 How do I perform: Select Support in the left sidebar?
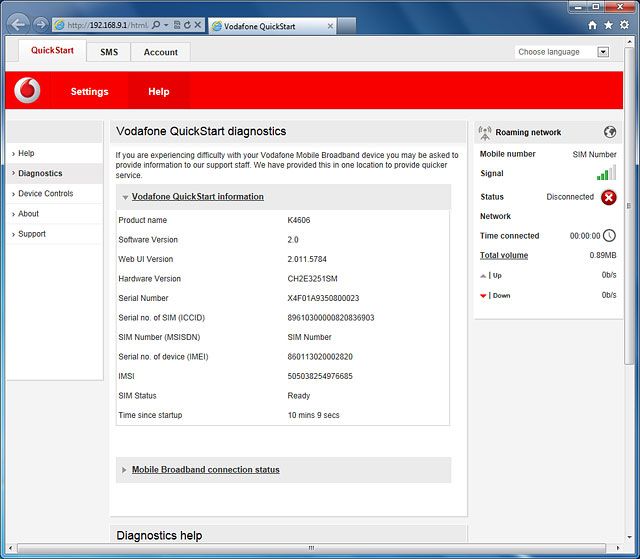pos(32,234)
